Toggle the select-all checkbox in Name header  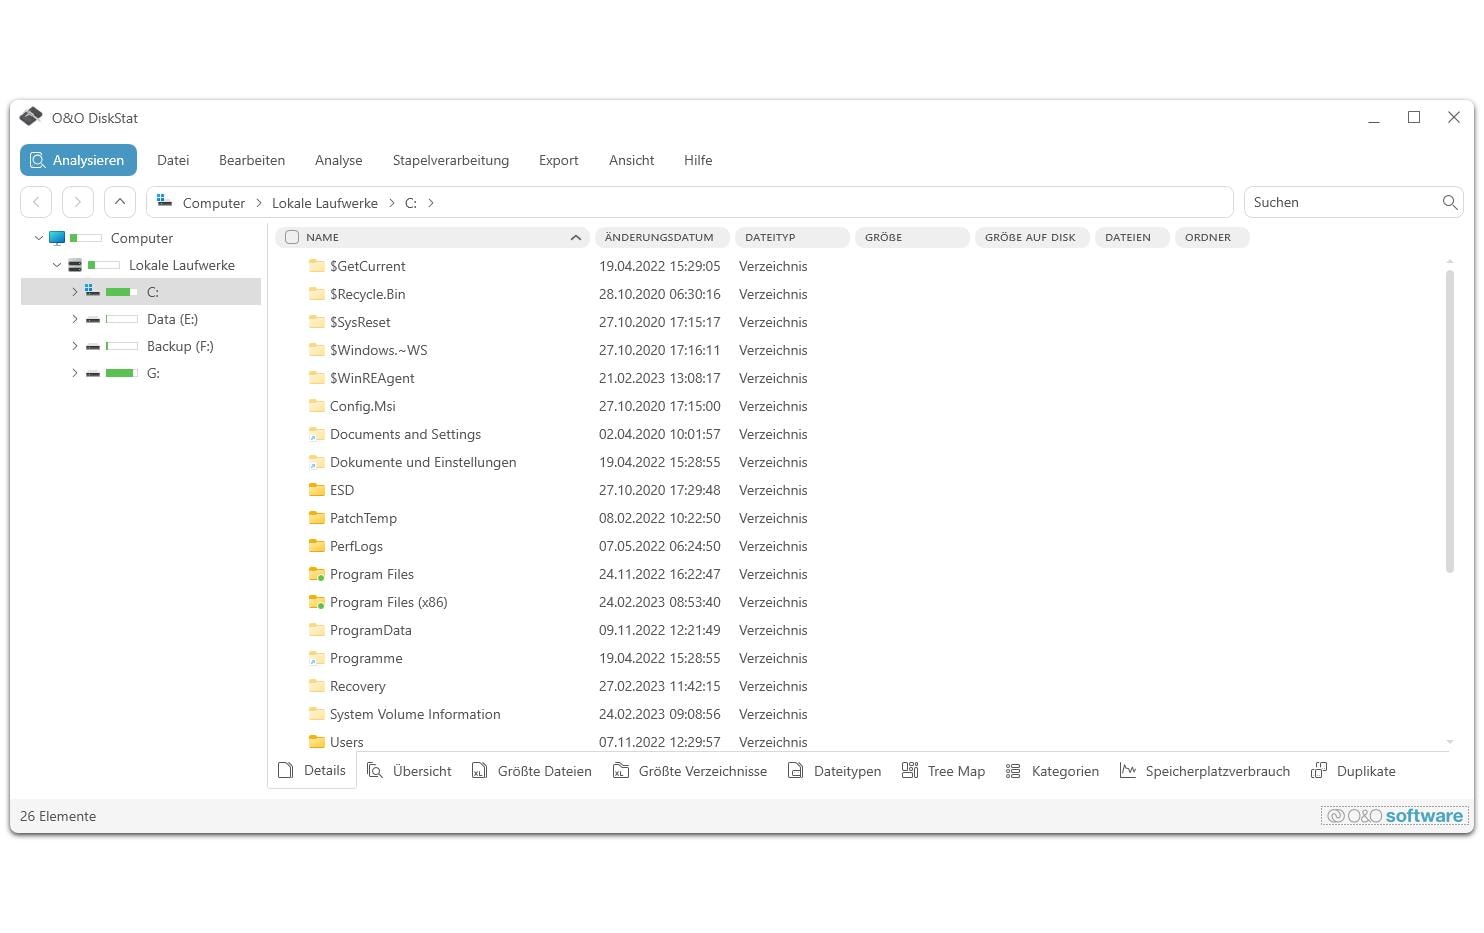[x=292, y=237]
